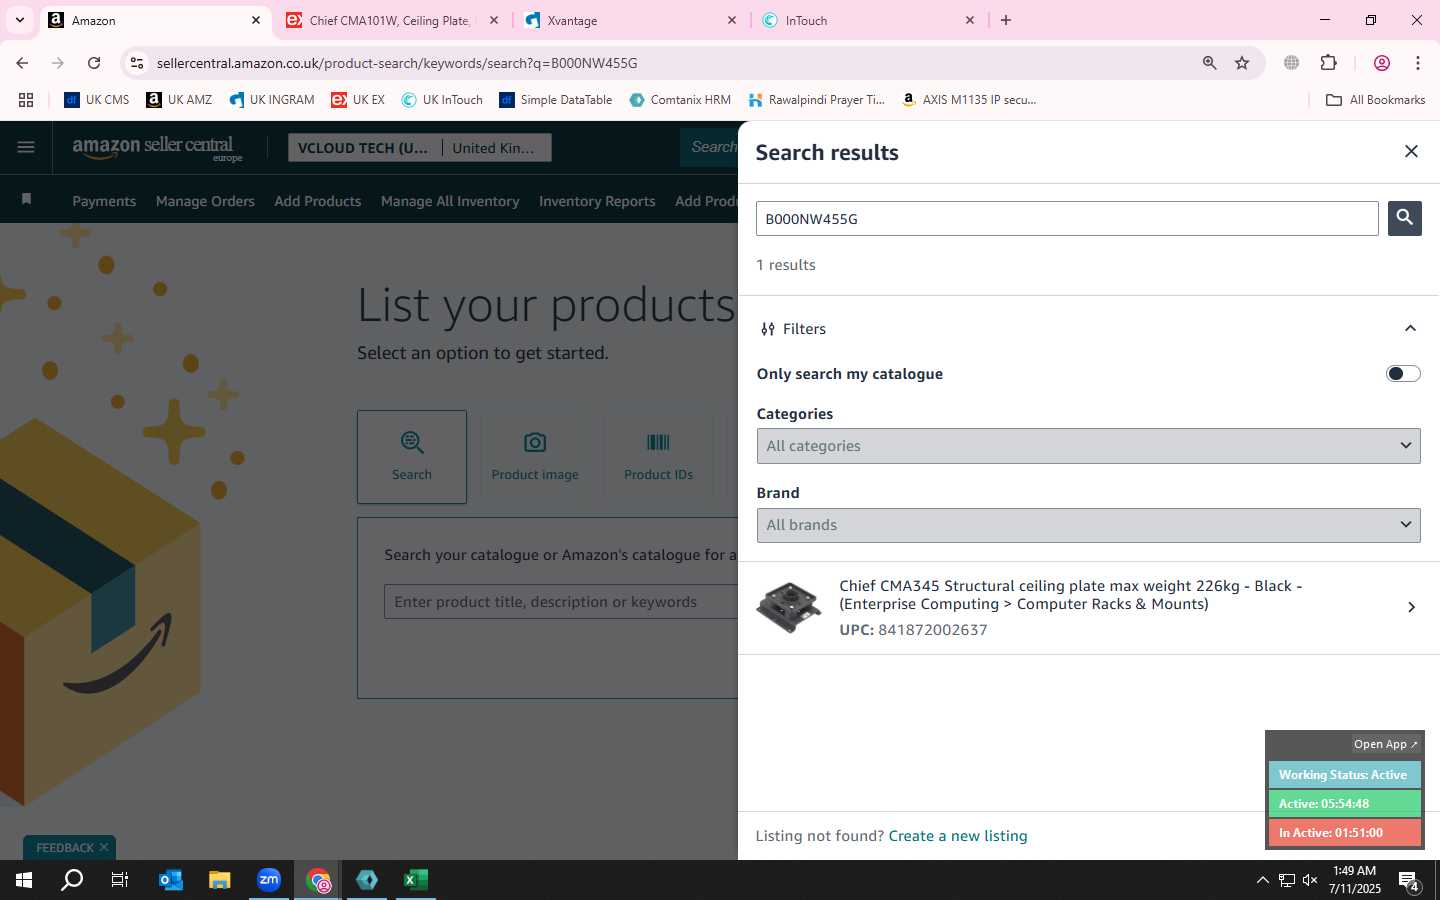The height and width of the screenshot is (900, 1440).
Task: Open Excel from the taskbar
Action: point(416,880)
